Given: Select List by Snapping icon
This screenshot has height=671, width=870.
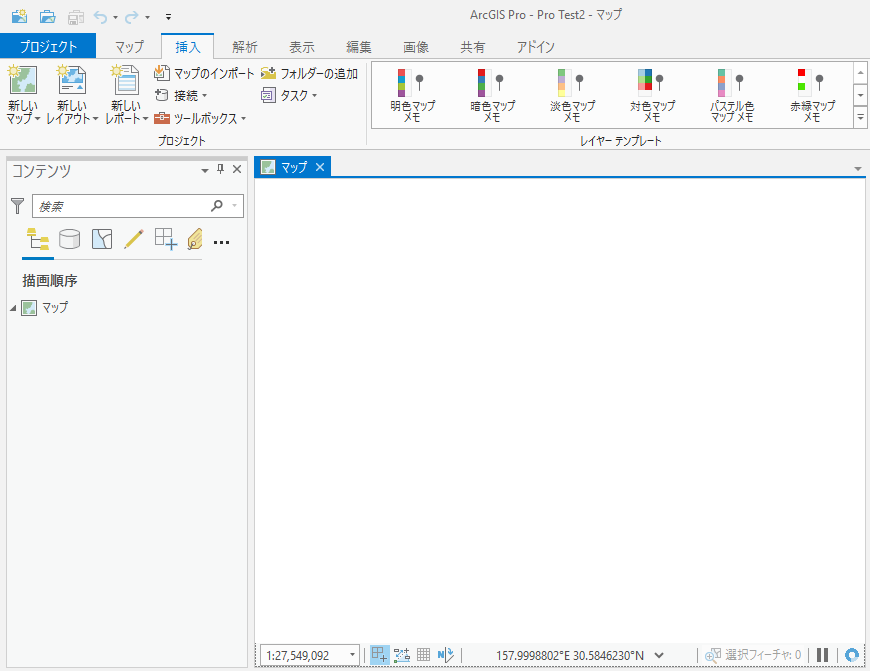Looking at the screenshot, I should [165, 239].
